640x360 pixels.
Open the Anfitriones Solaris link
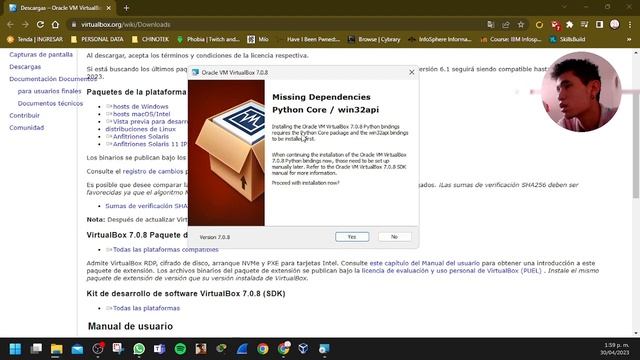pos(140,136)
